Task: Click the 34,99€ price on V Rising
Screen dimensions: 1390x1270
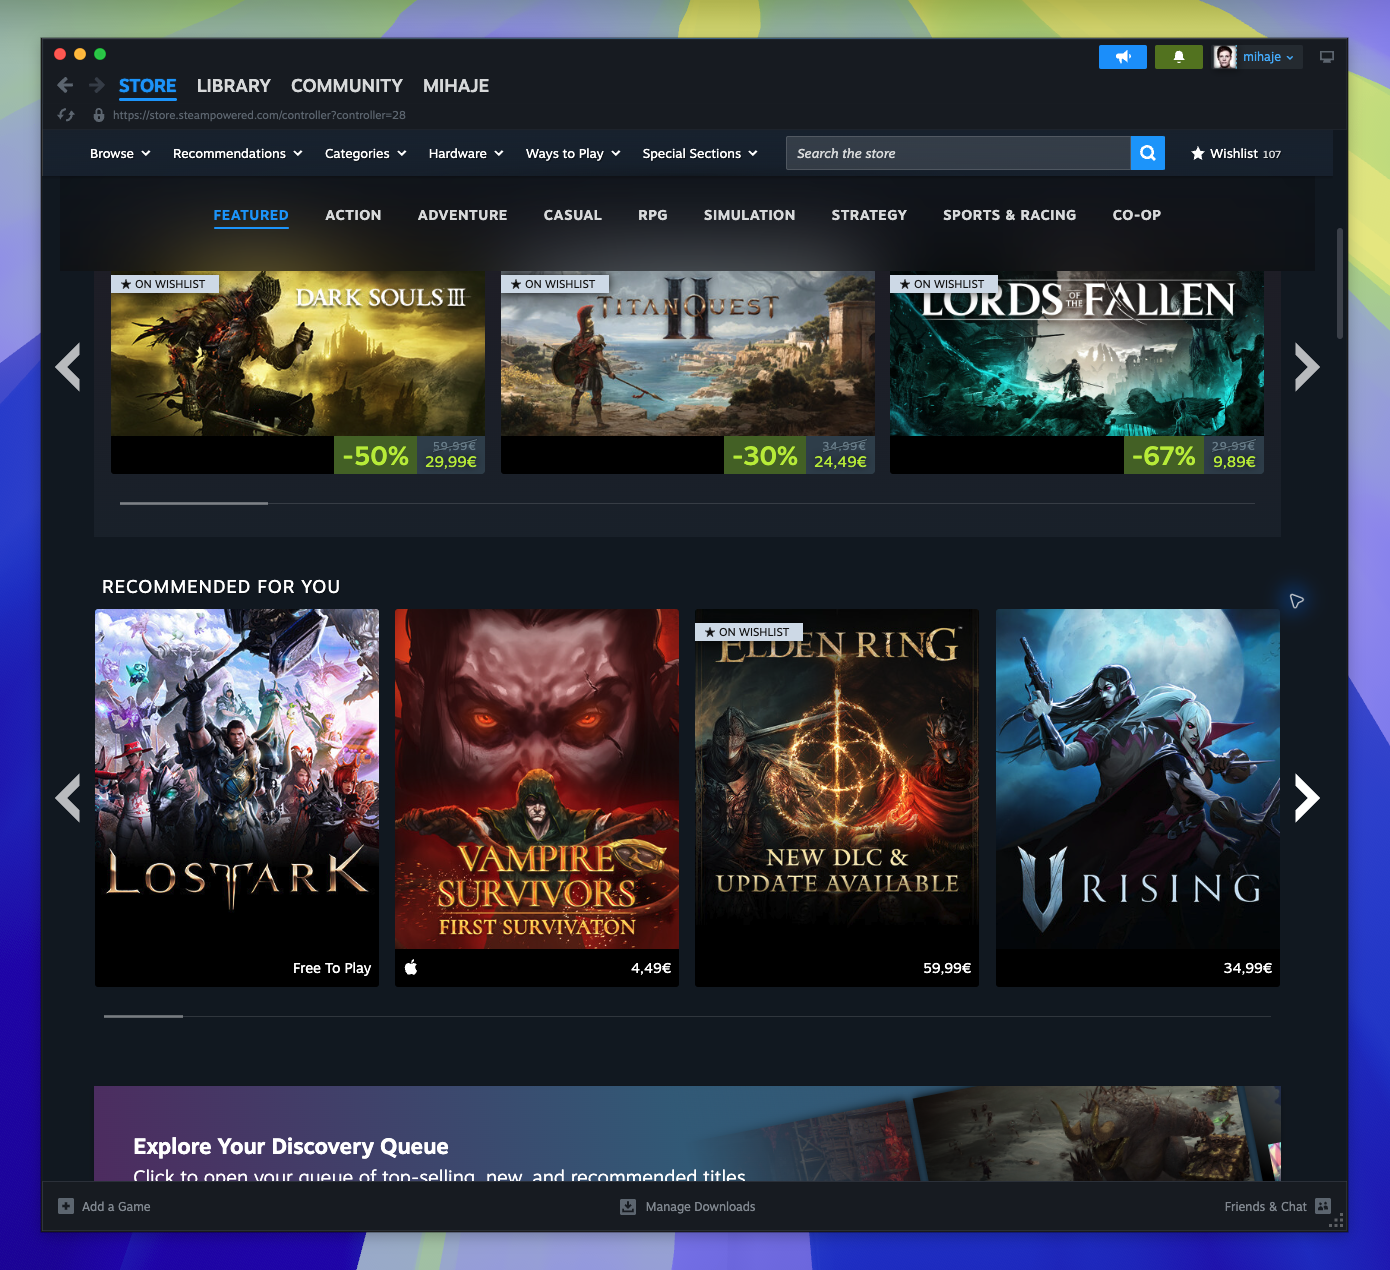Action: click(x=1248, y=968)
